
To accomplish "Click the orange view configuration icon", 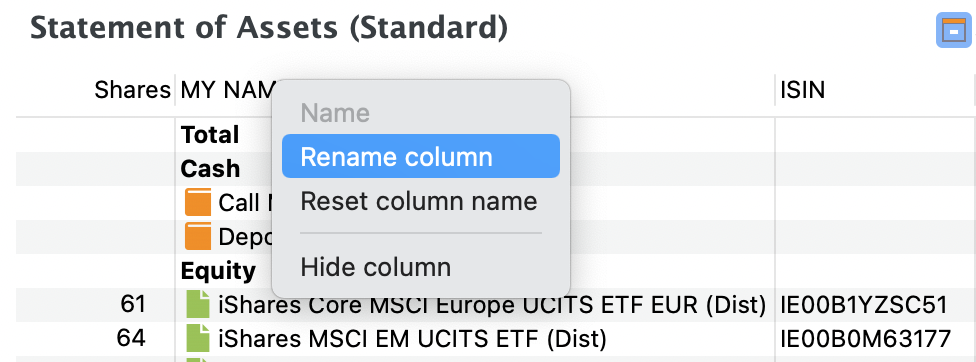I will 954,30.
